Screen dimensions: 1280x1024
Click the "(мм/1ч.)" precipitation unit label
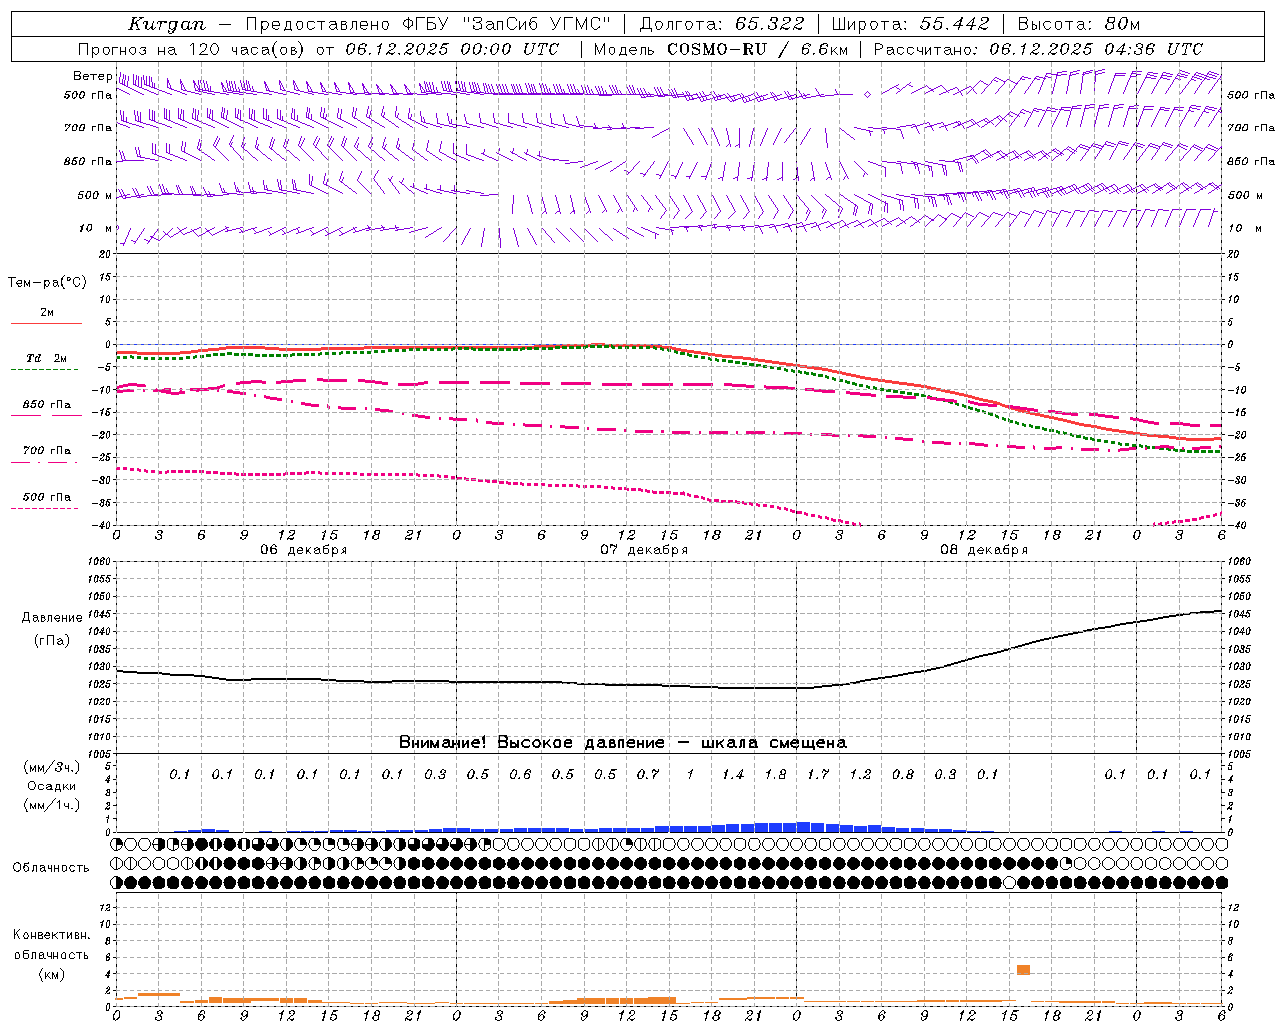point(51,805)
